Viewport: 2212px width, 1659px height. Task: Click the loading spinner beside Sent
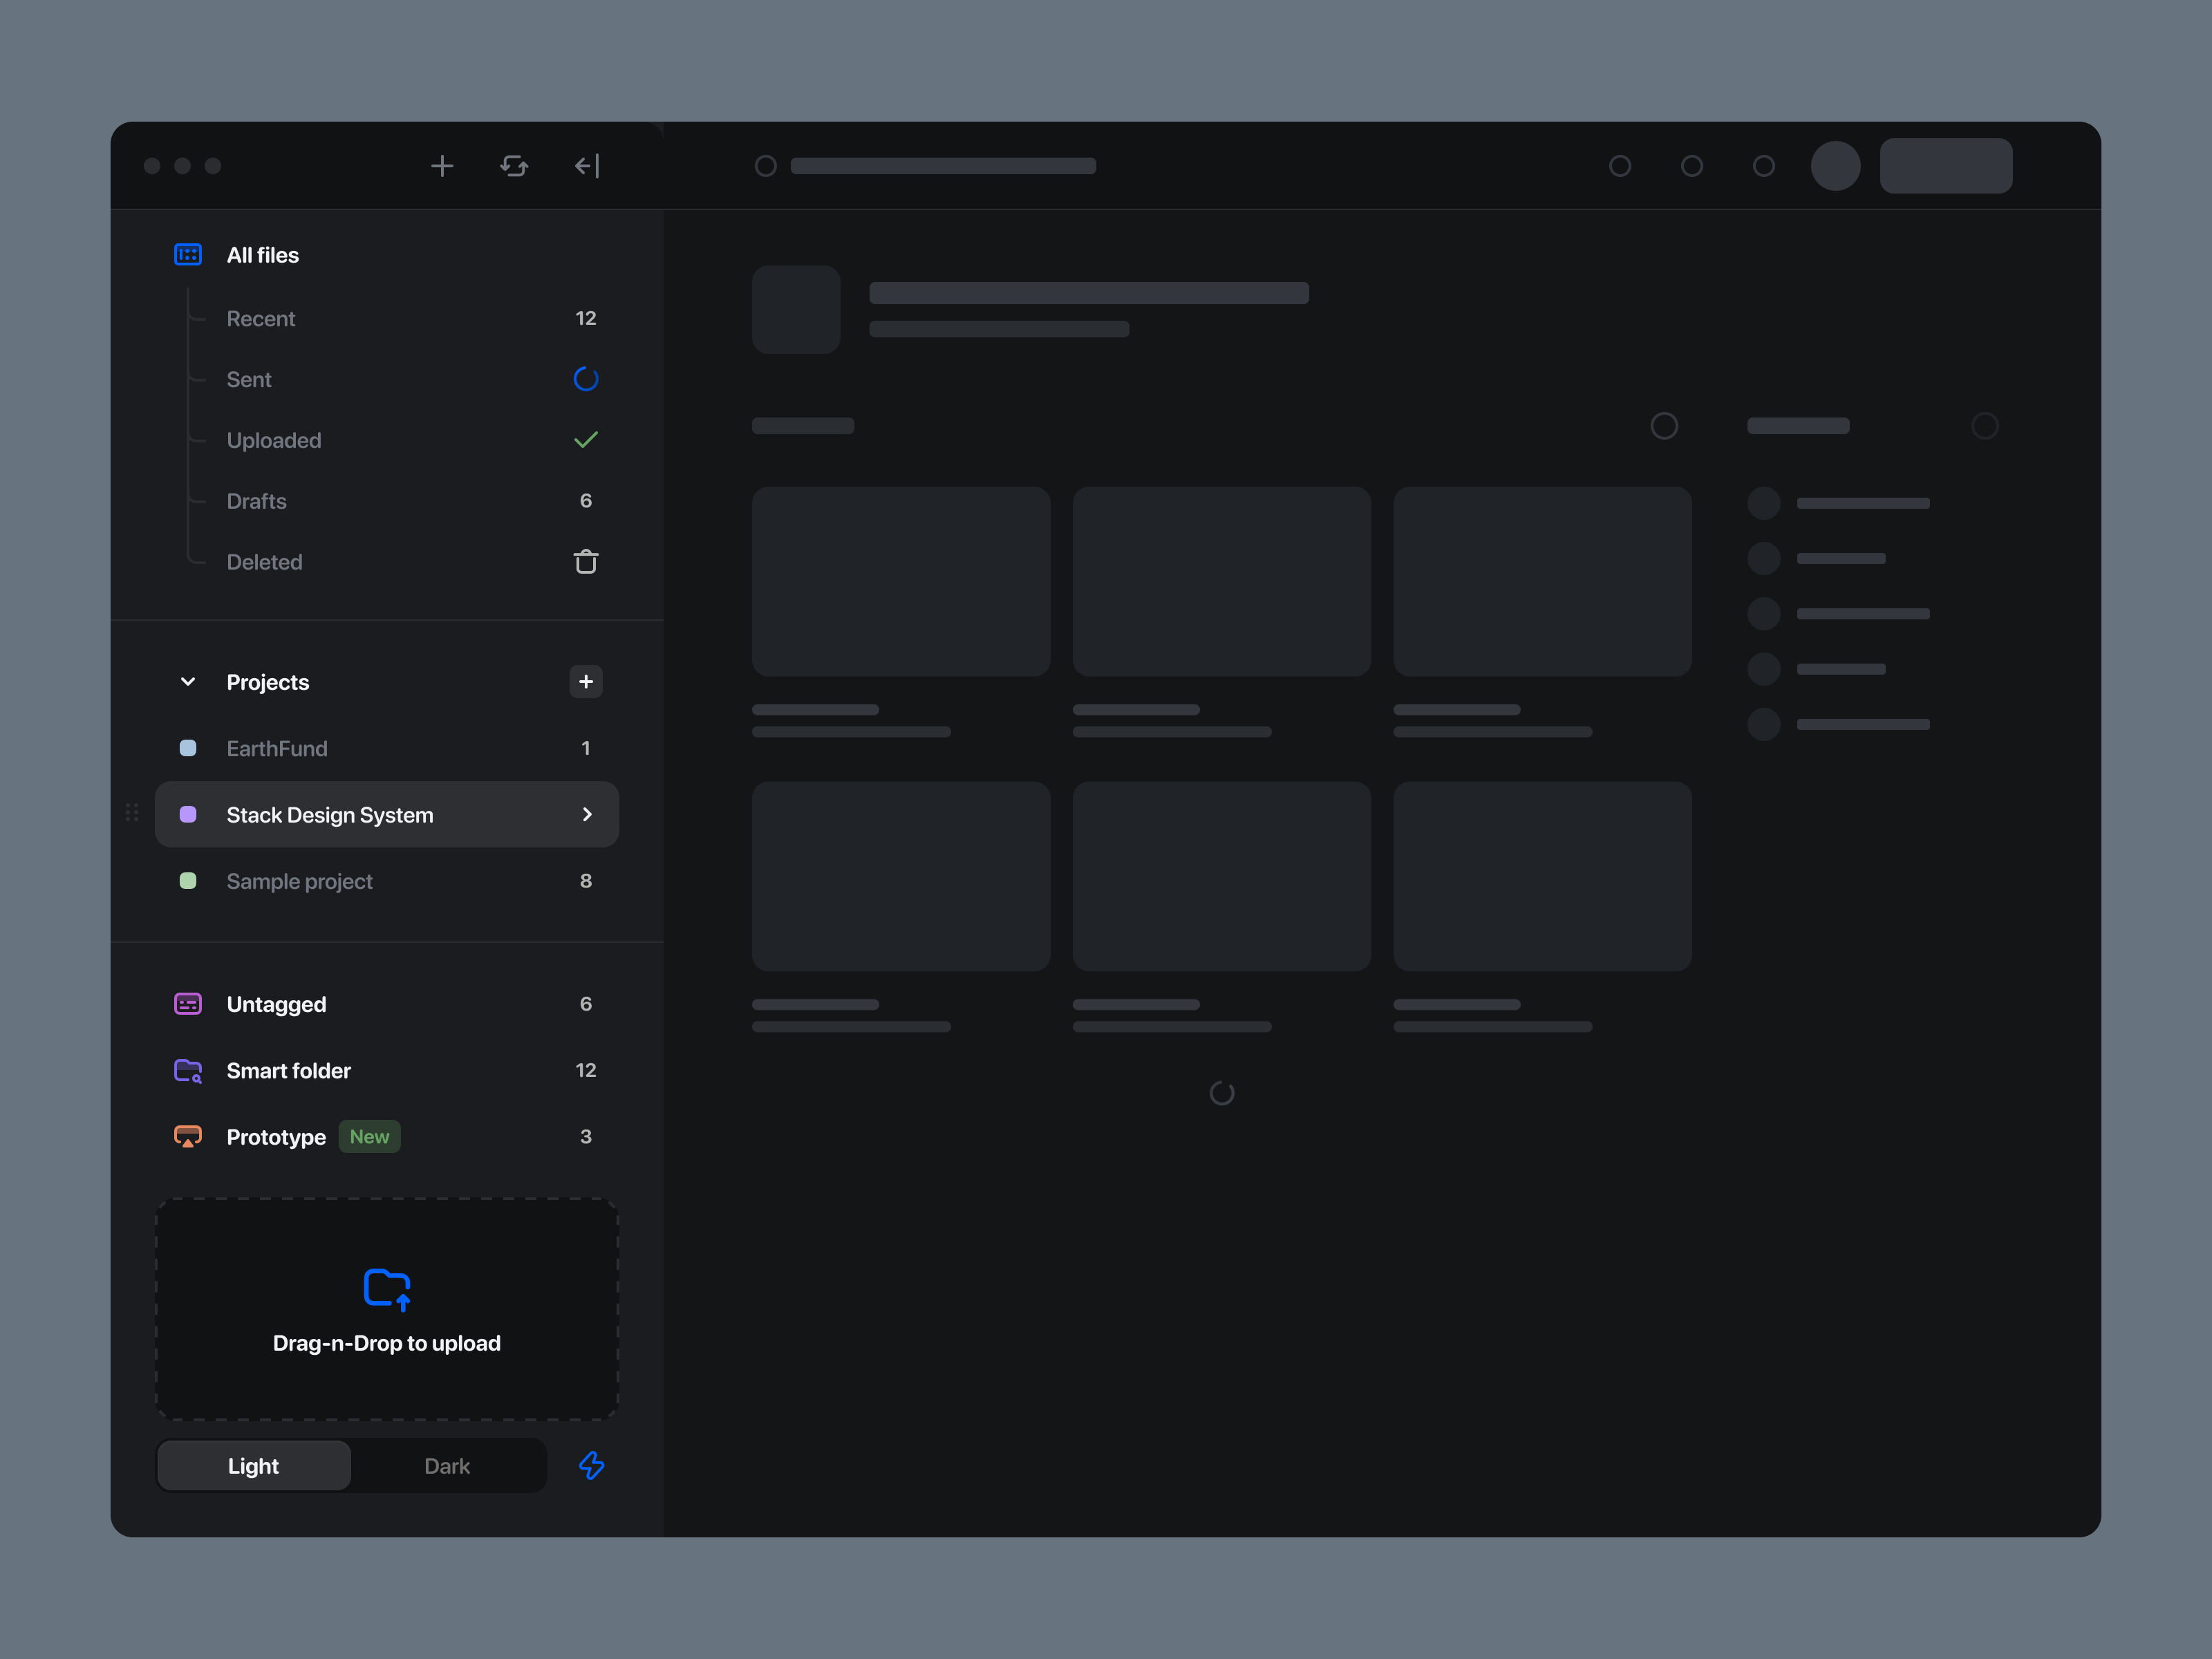586,379
